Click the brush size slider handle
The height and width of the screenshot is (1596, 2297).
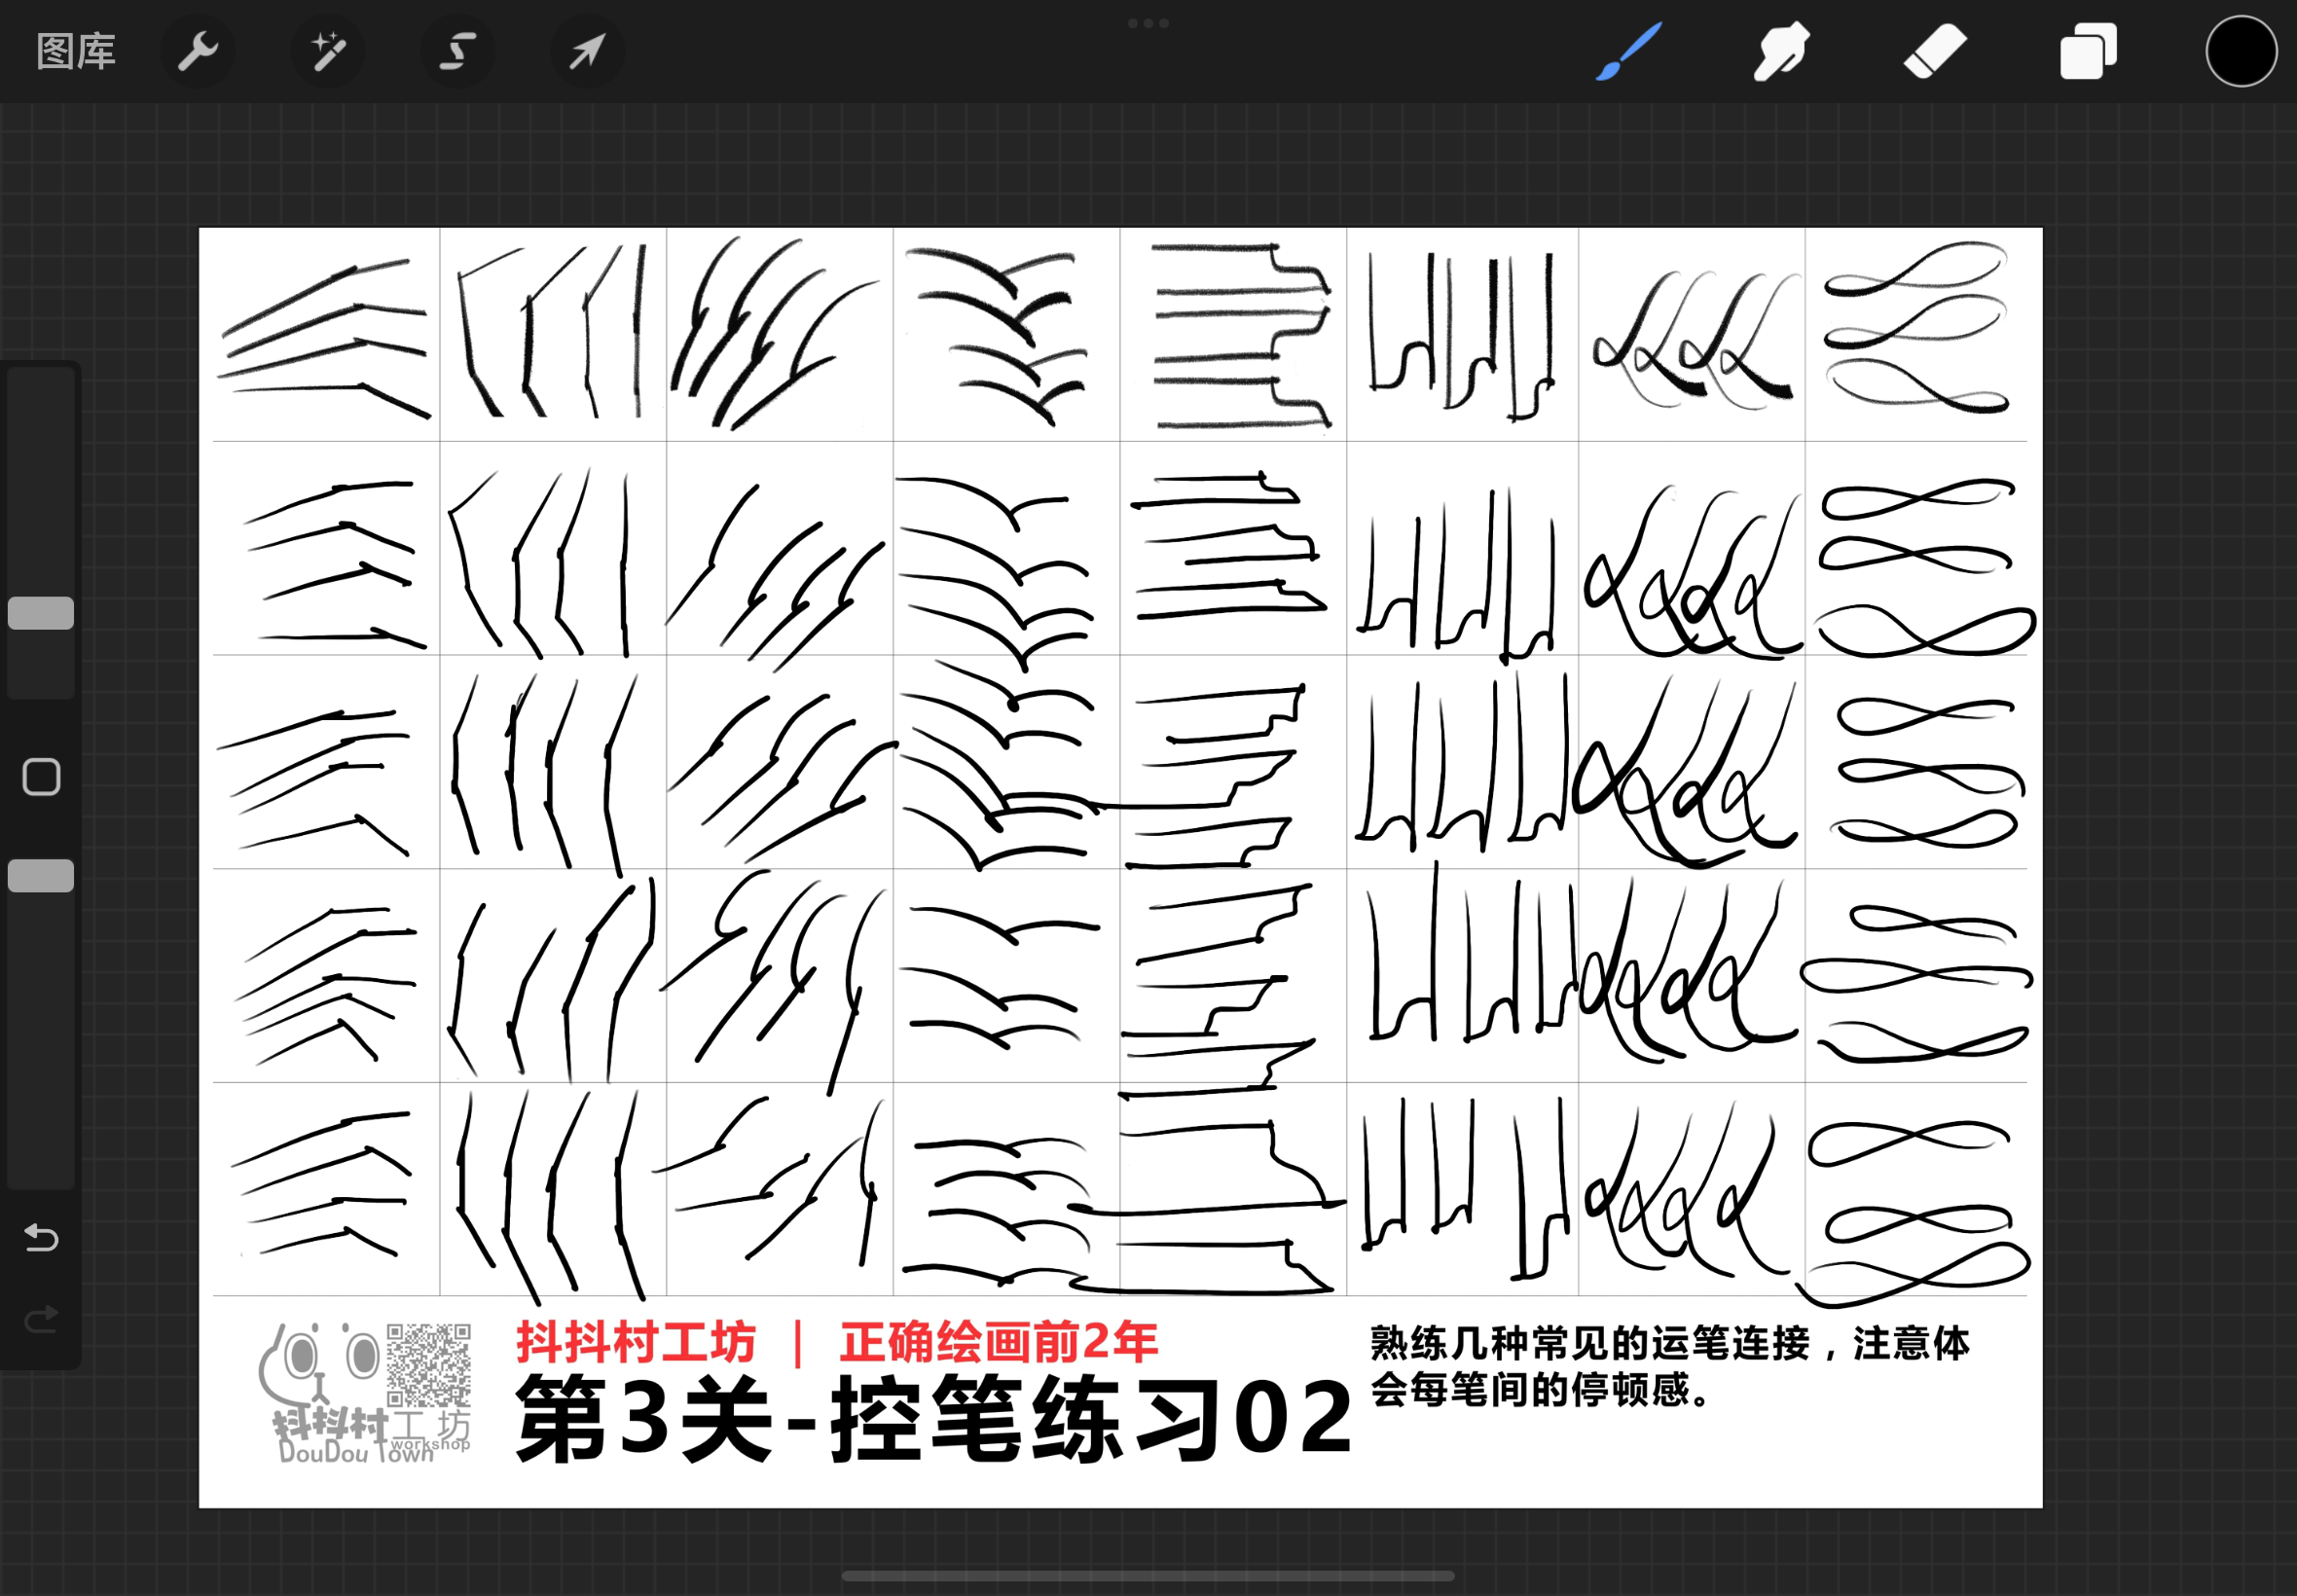coord(41,613)
